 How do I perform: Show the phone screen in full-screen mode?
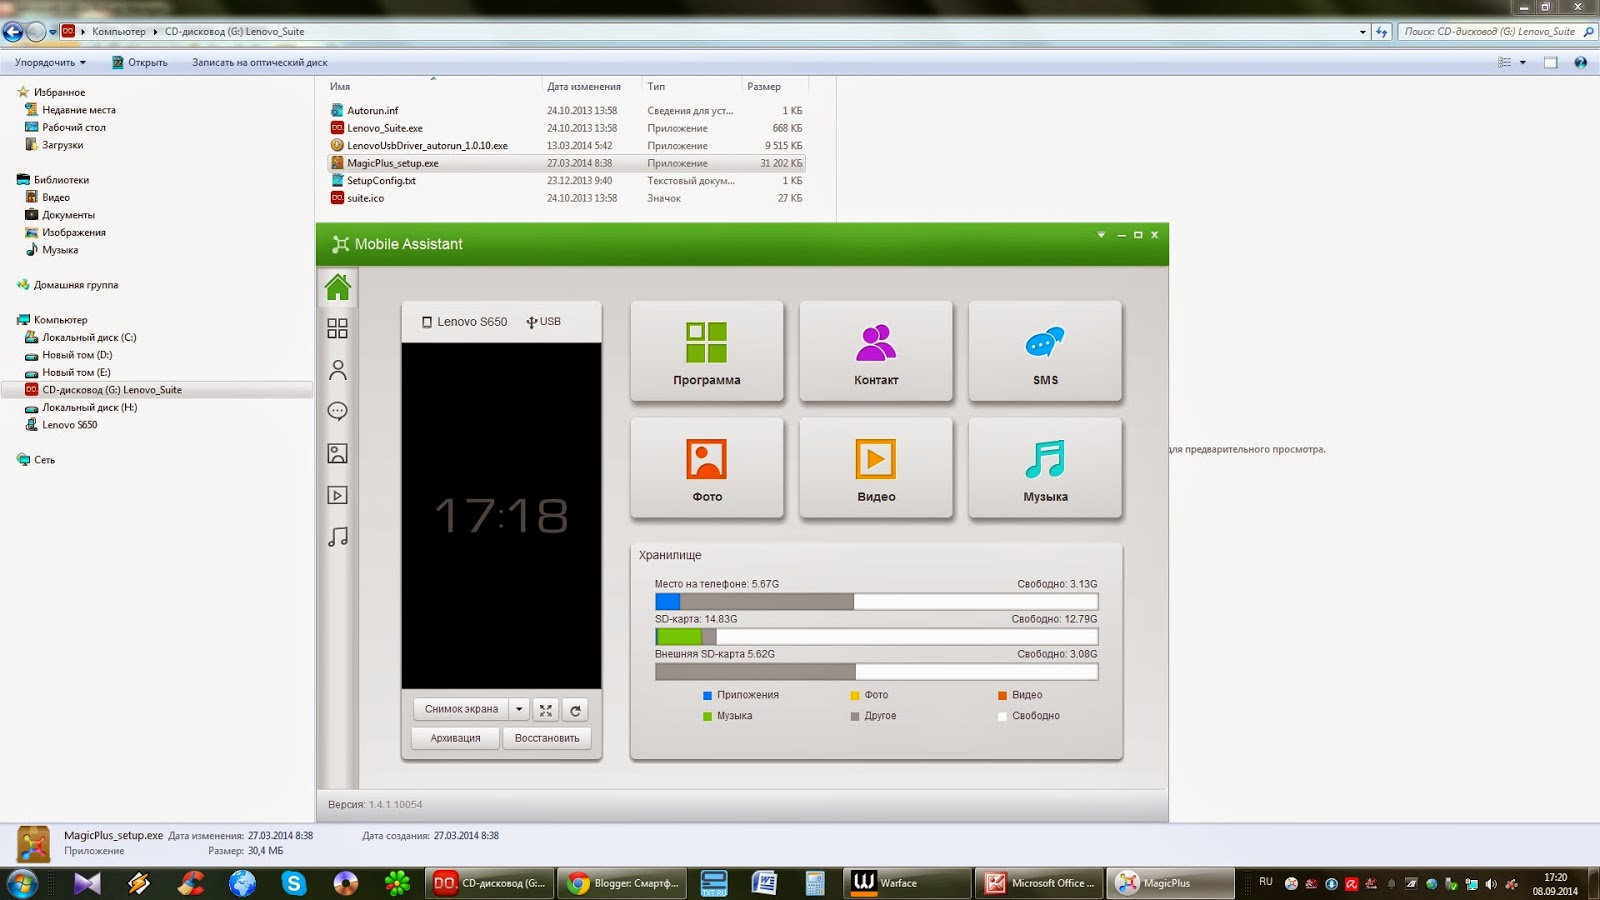pos(546,710)
